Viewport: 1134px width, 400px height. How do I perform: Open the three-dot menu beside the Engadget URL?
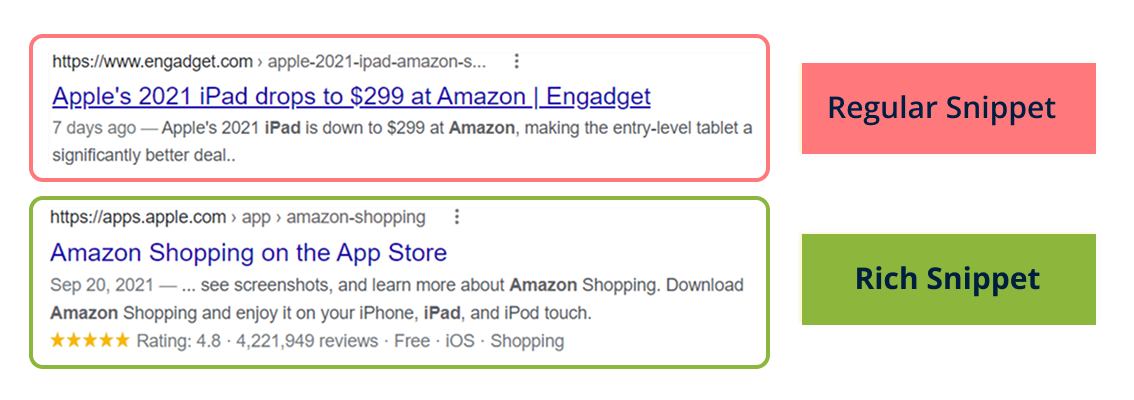point(516,61)
